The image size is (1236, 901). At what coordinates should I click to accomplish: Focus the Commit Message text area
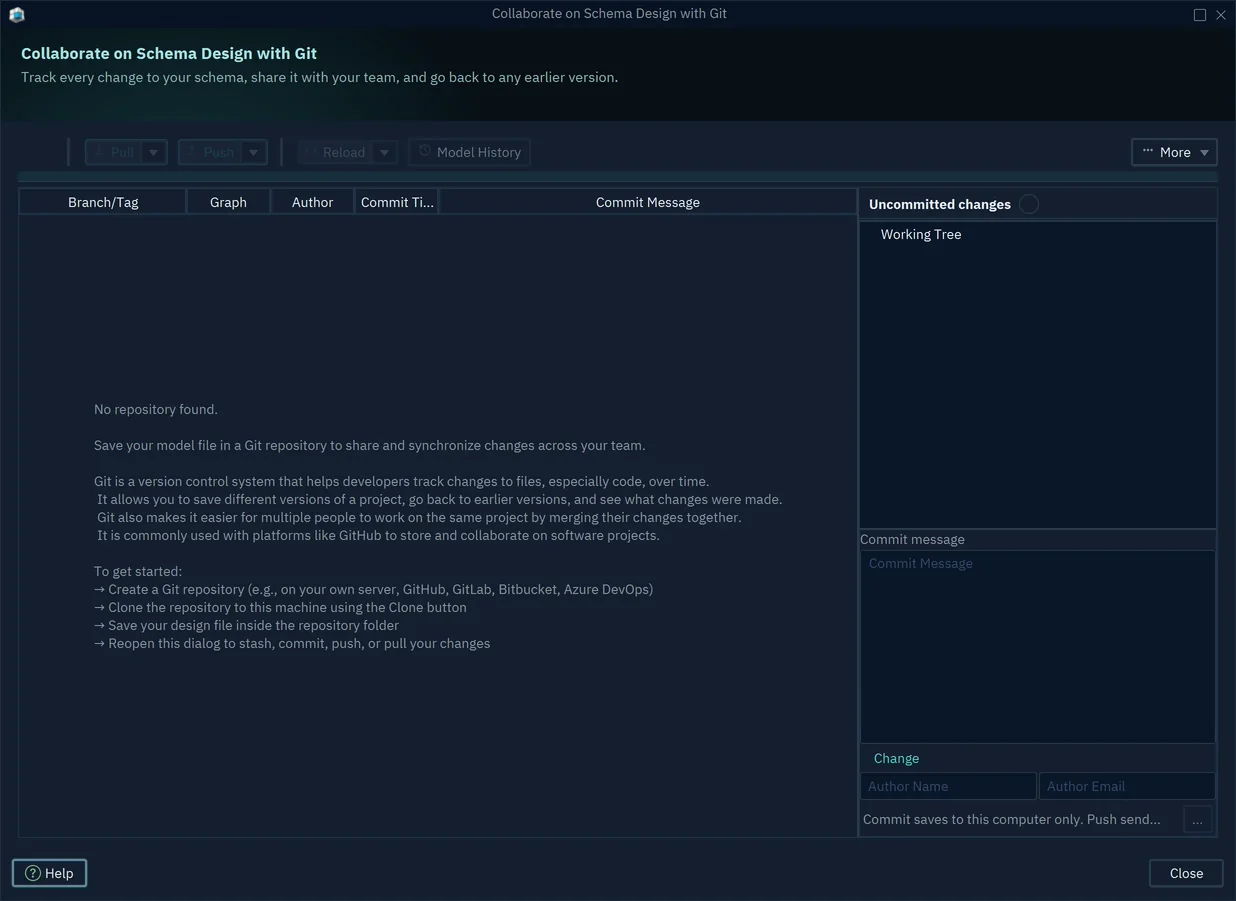click(1038, 647)
